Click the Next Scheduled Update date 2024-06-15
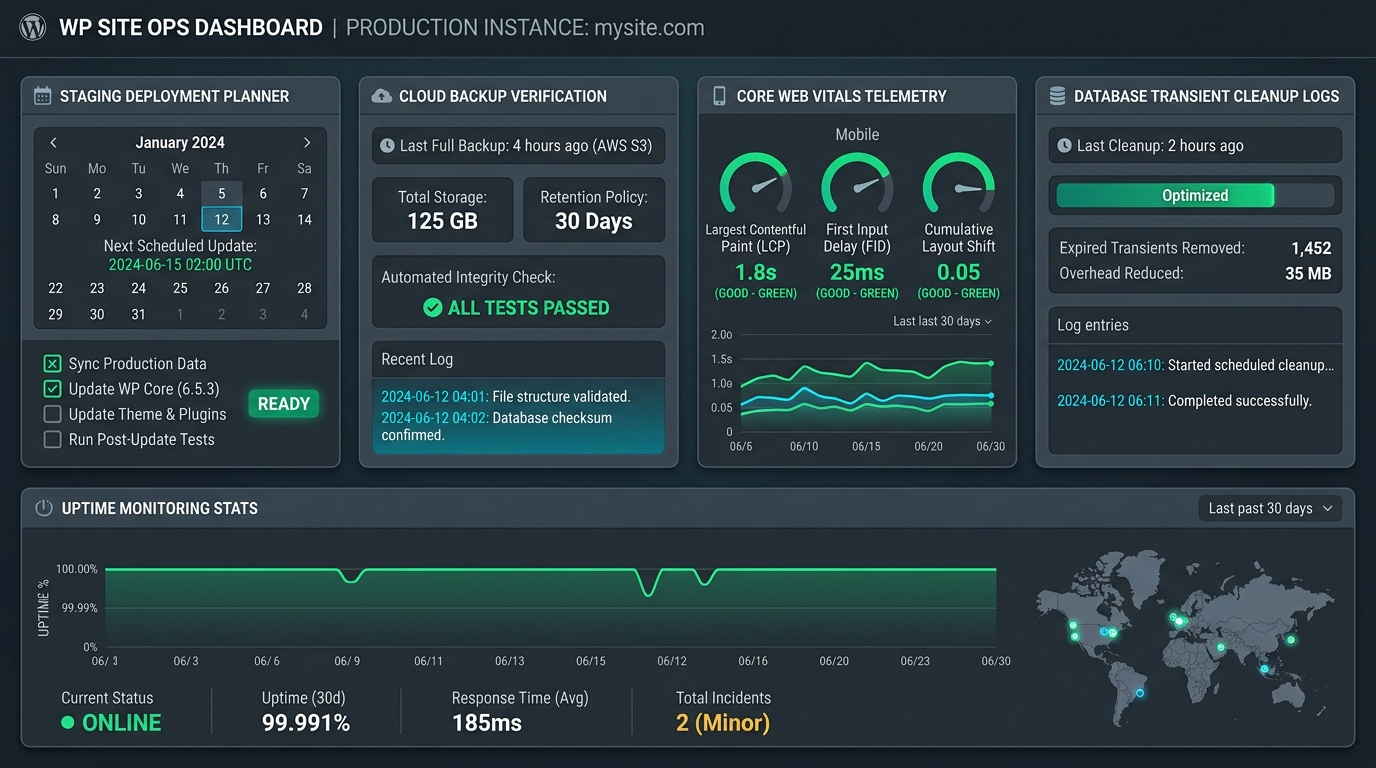Screen dimensions: 1376x768 click(x=180, y=265)
